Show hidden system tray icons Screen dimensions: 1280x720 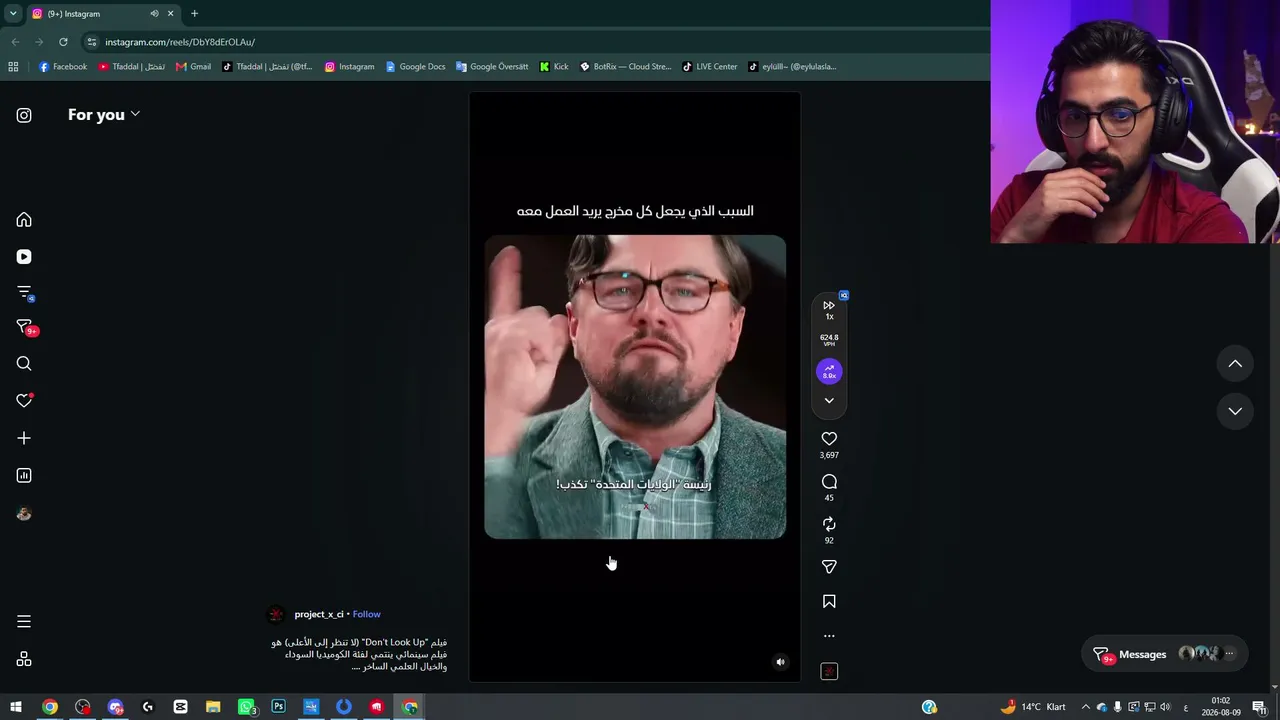tap(1086, 707)
